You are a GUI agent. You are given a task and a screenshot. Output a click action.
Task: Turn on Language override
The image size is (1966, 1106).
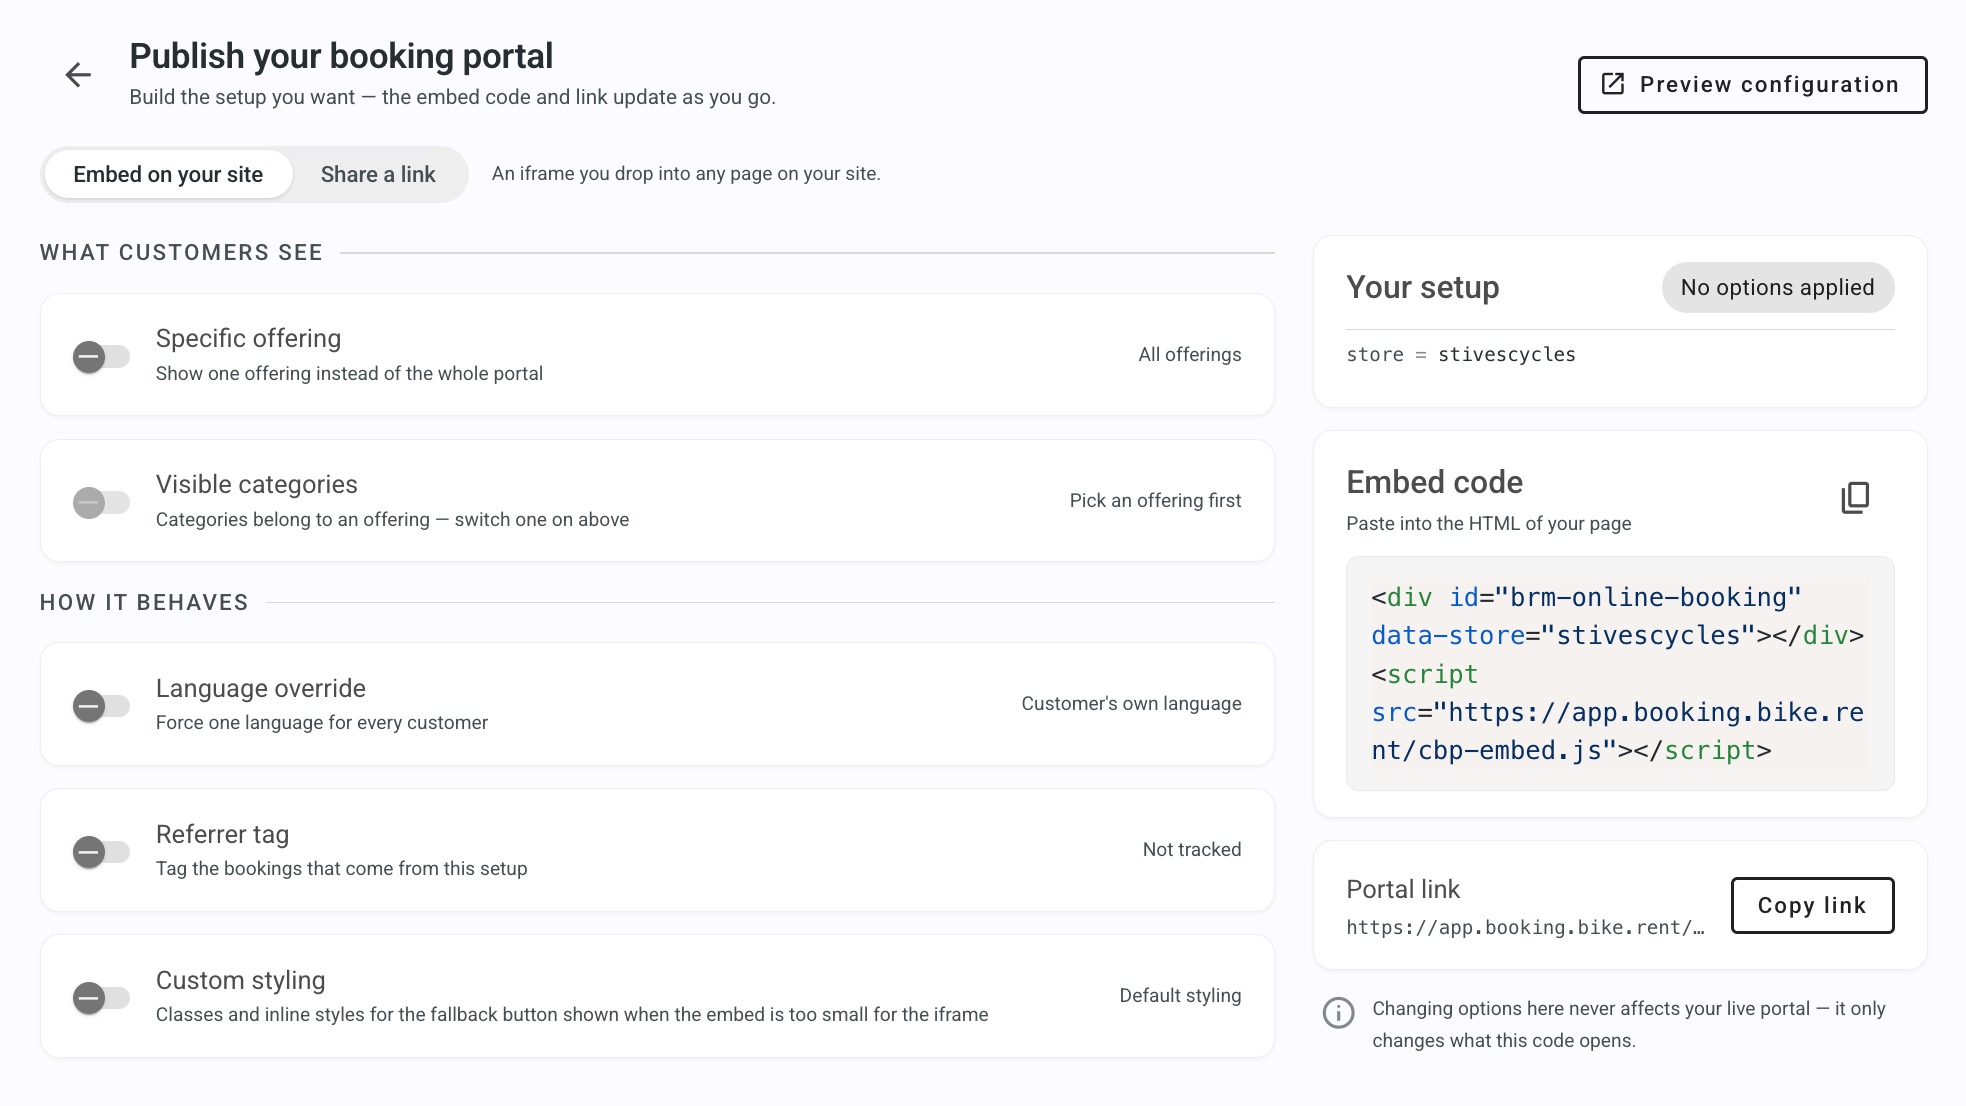101,706
